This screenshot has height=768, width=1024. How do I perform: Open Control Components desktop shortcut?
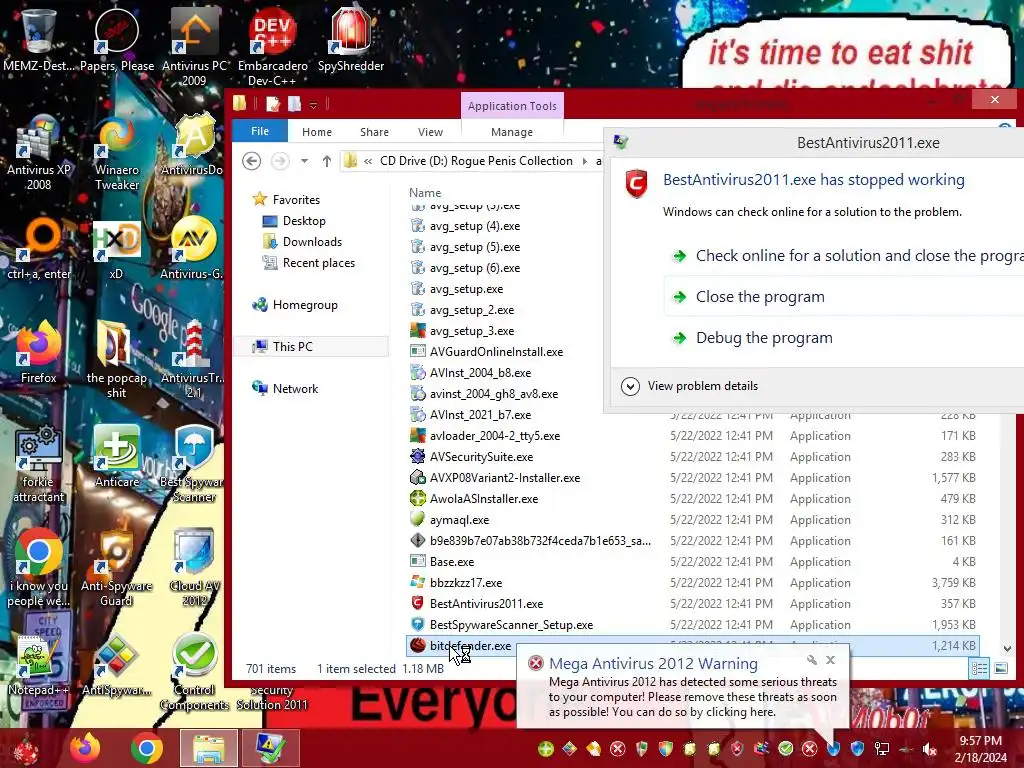point(194,673)
